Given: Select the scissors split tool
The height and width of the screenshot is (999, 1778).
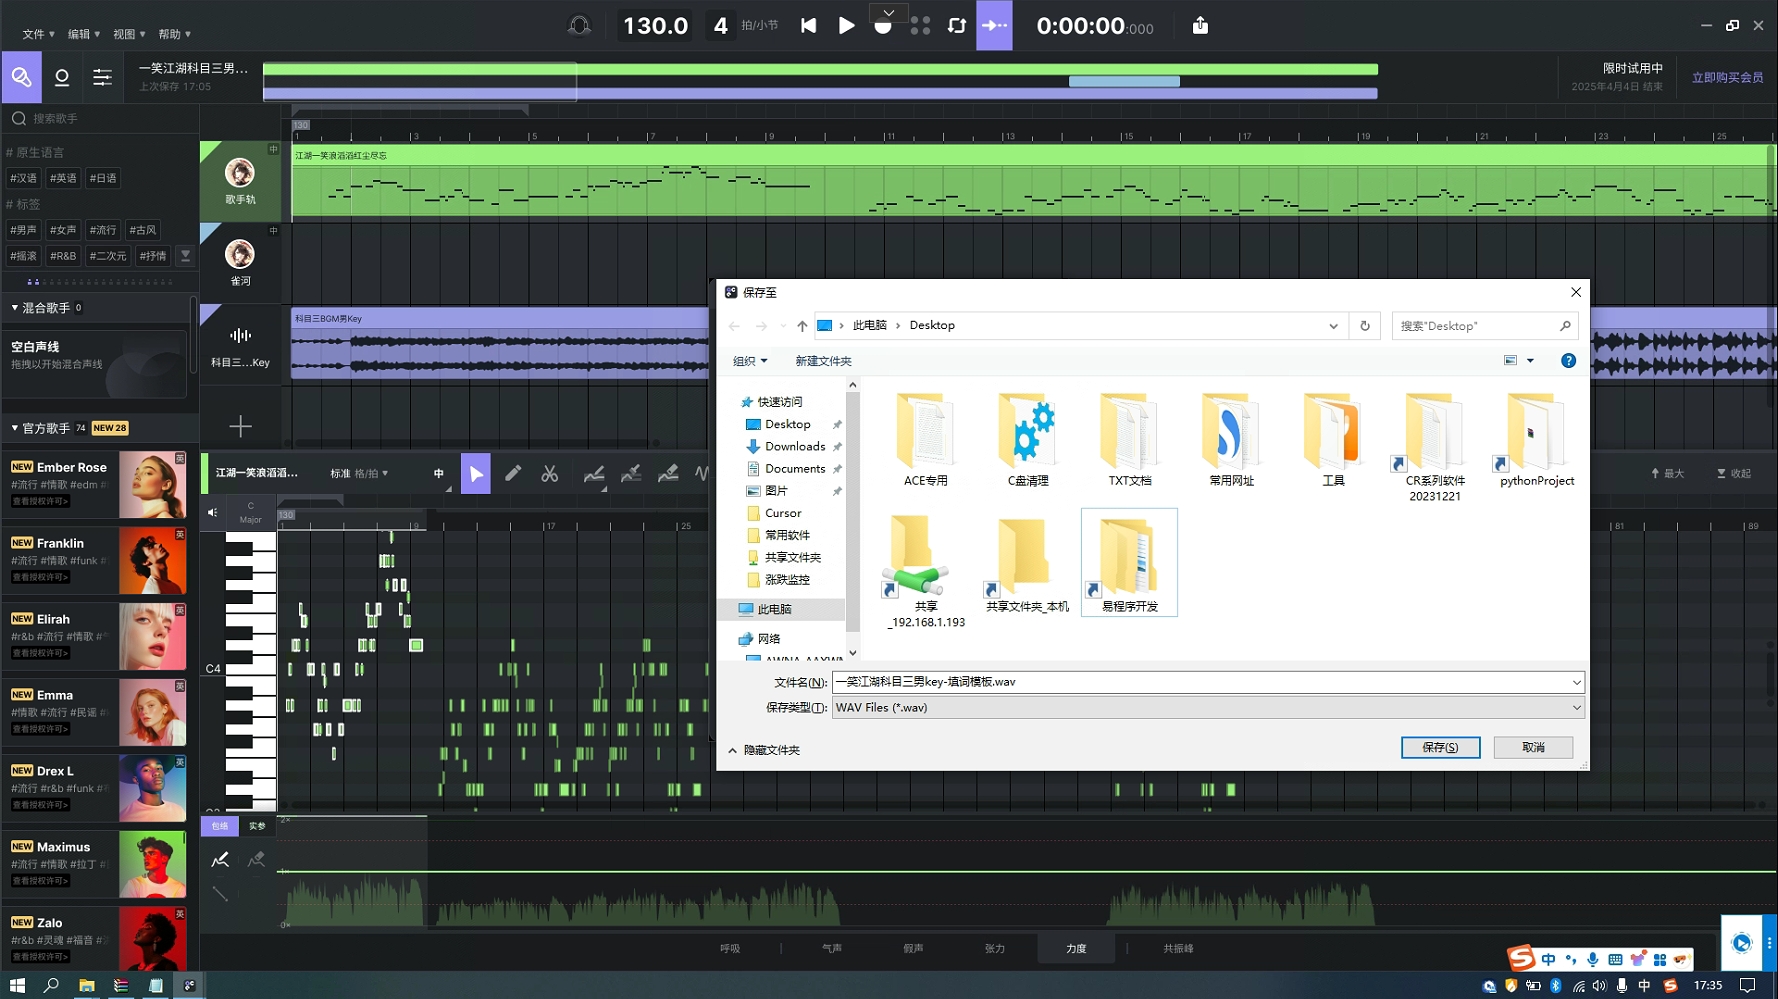Looking at the screenshot, I should pos(550,474).
